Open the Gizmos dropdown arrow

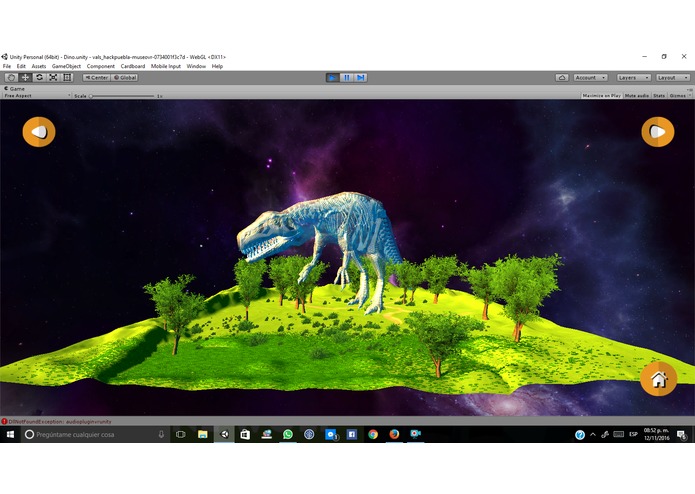click(x=689, y=96)
